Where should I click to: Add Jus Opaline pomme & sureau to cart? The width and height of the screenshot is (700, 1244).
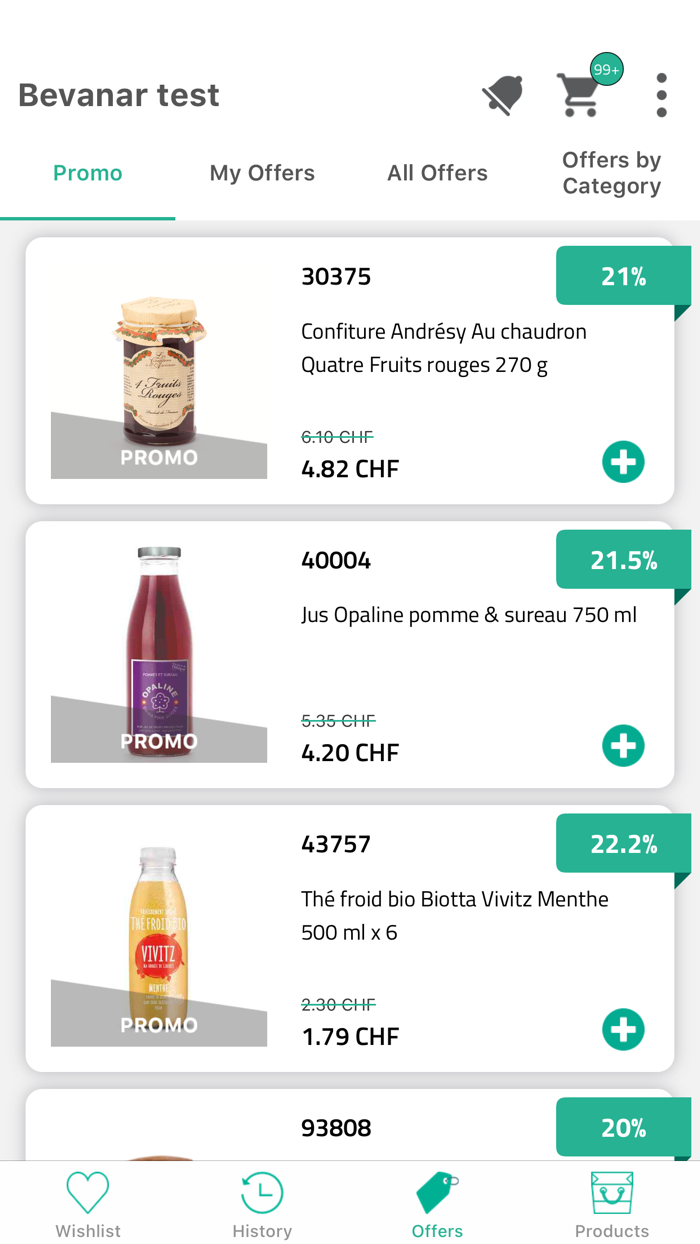[x=623, y=745]
